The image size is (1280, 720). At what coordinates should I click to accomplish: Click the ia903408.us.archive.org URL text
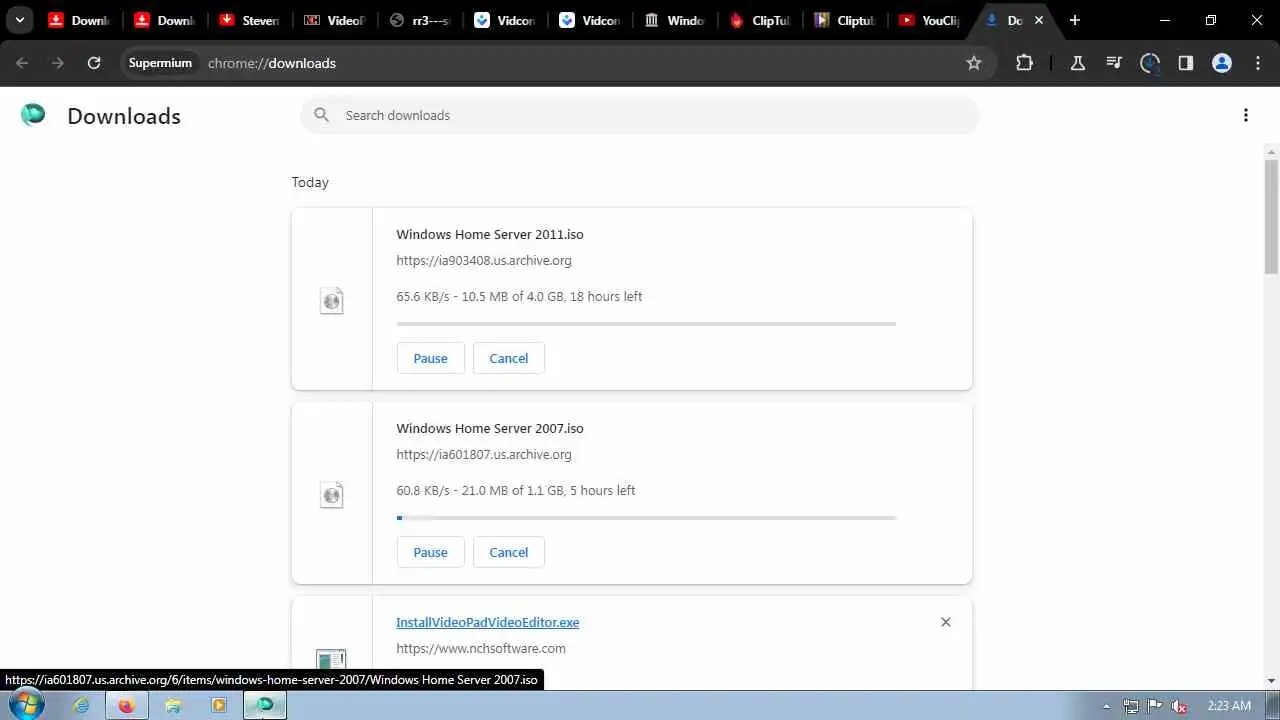click(484, 260)
